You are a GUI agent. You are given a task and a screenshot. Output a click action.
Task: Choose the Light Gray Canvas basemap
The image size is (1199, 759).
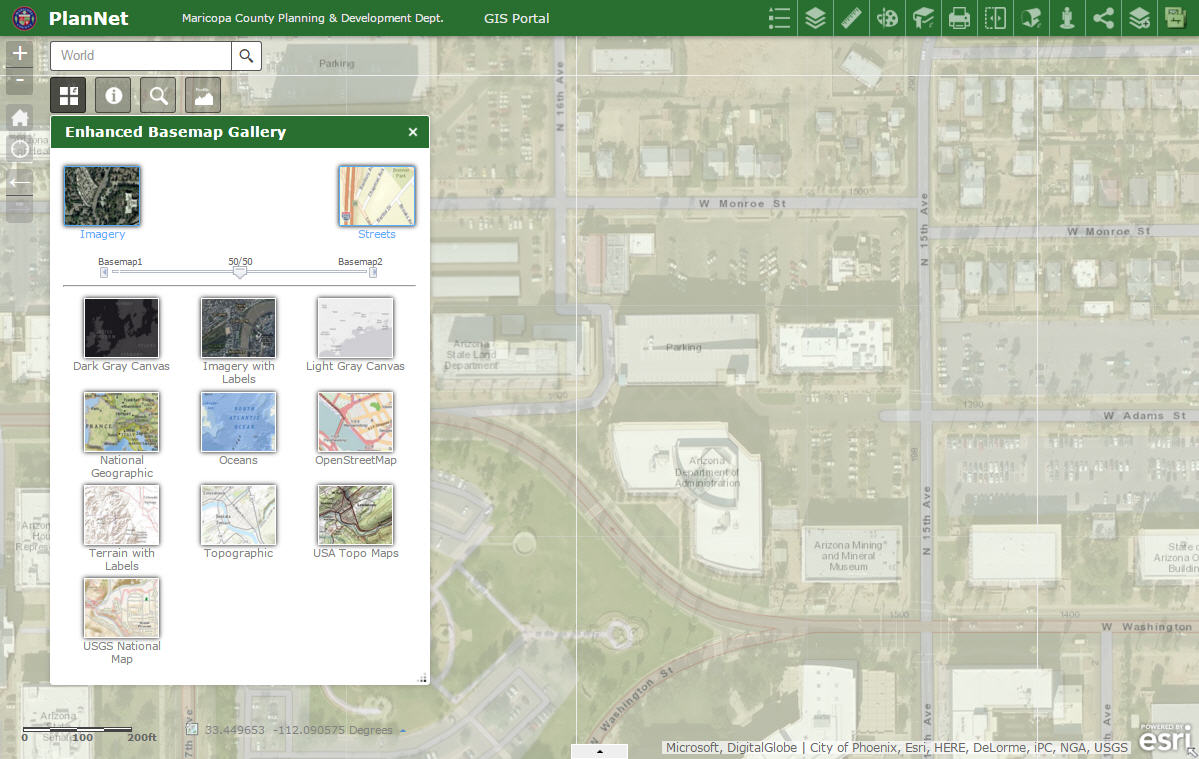(356, 328)
